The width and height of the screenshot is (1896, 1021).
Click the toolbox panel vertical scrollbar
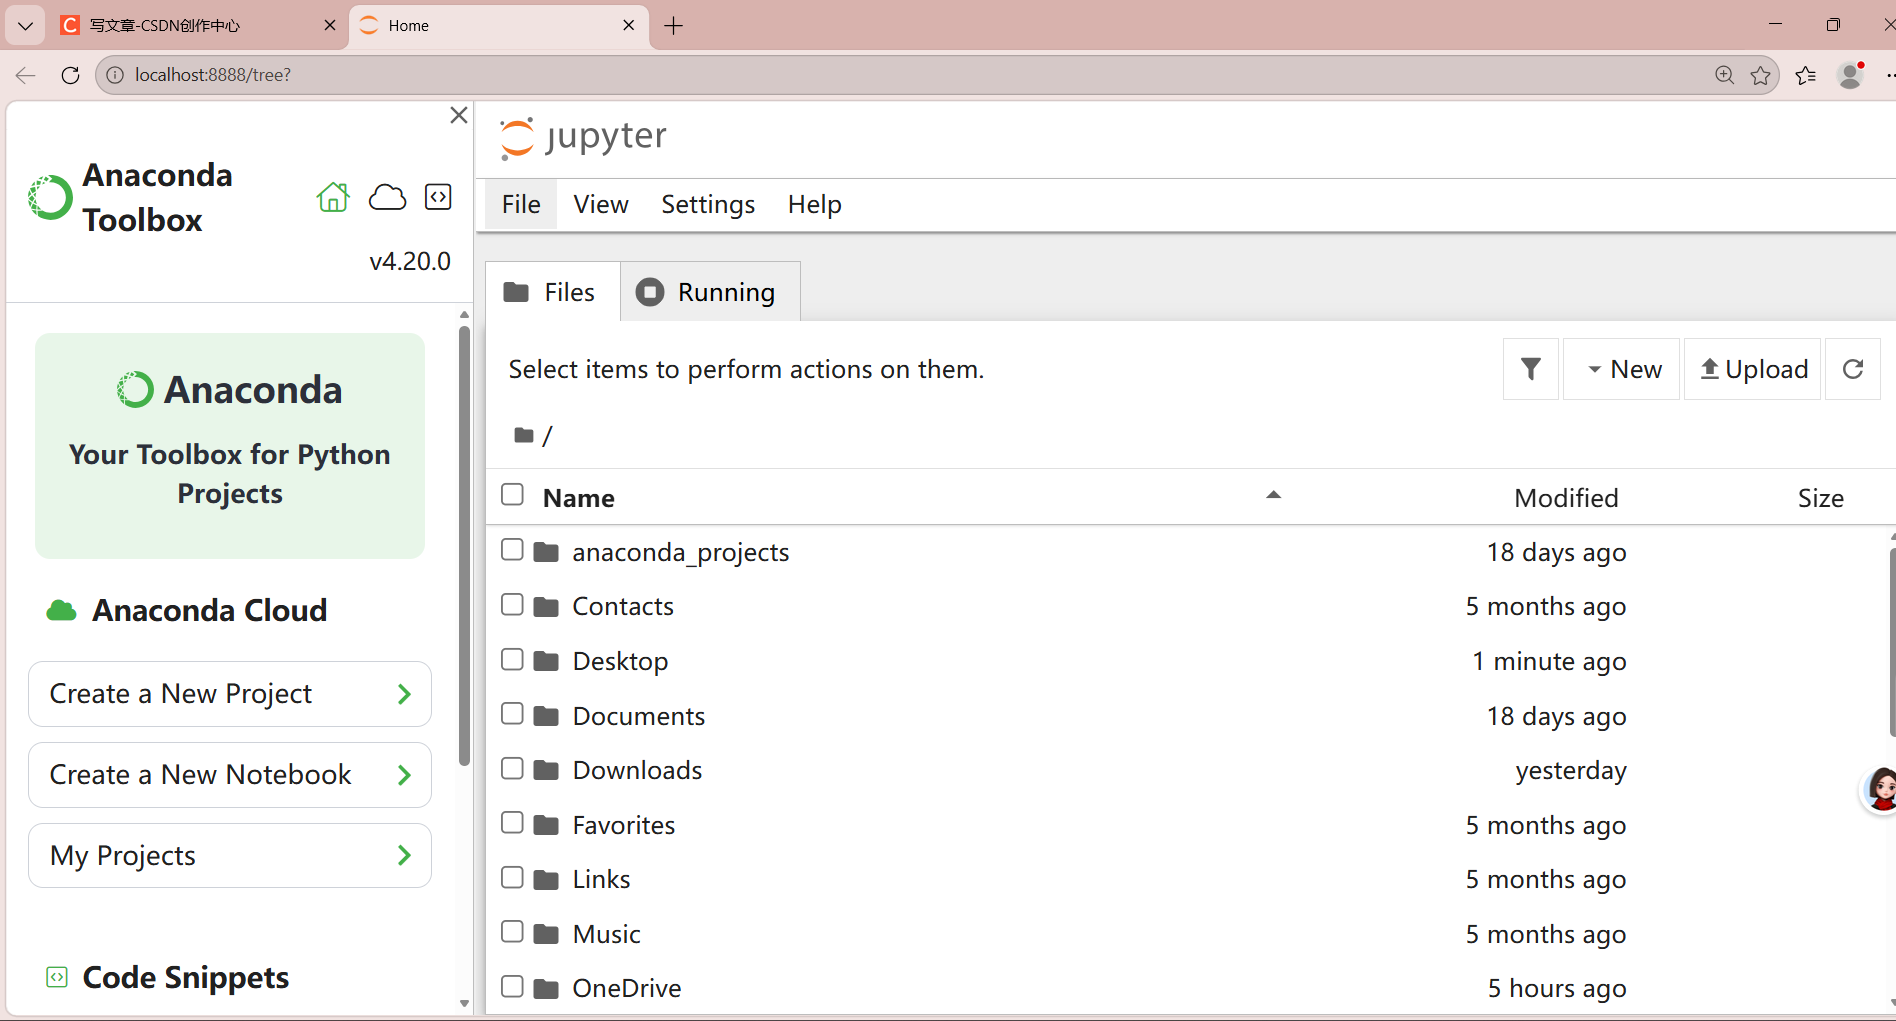(464, 545)
